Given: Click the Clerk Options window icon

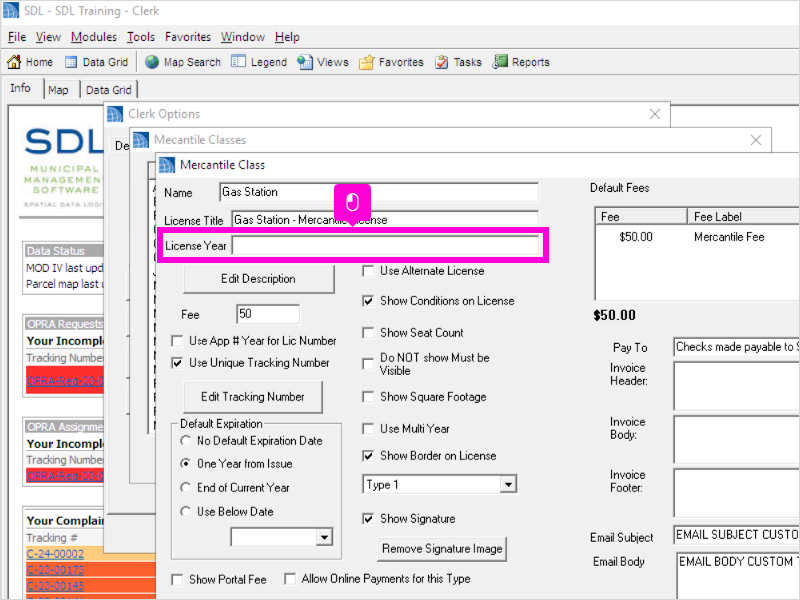Looking at the screenshot, I should click(x=115, y=114).
